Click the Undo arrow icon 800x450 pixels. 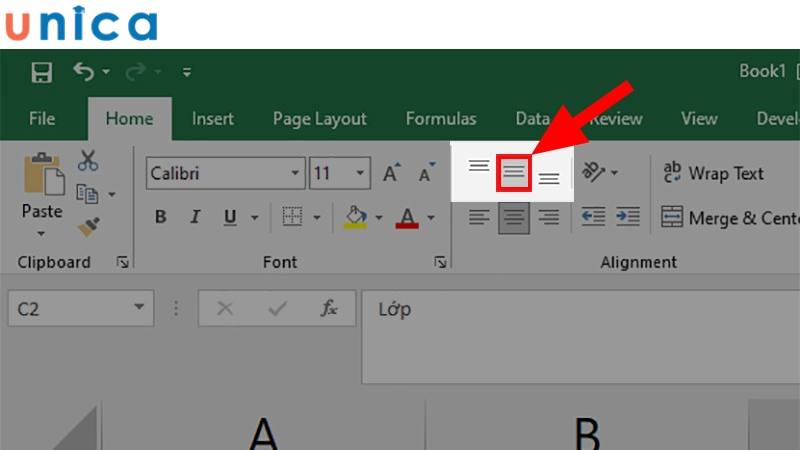click(x=84, y=71)
